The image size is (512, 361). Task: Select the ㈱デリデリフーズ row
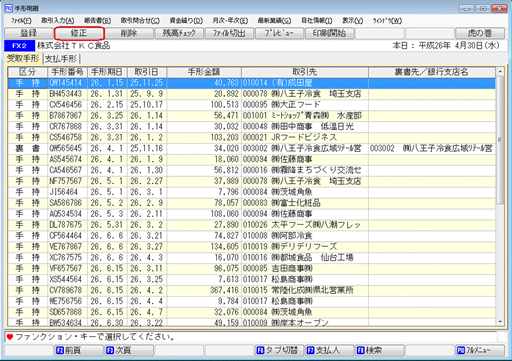coord(252,247)
